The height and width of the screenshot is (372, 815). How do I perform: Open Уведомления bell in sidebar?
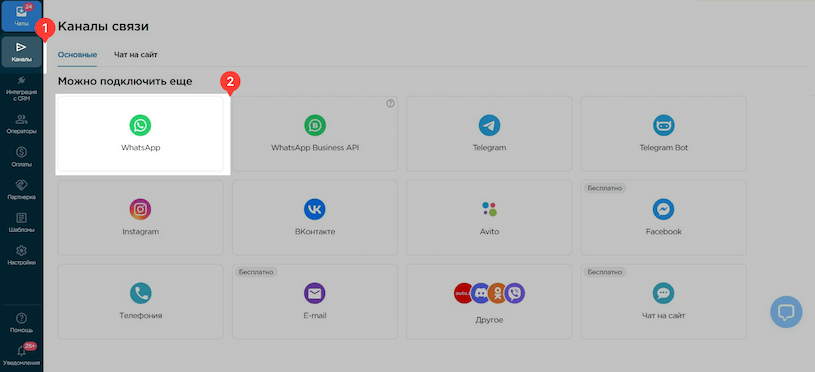[21, 354]
